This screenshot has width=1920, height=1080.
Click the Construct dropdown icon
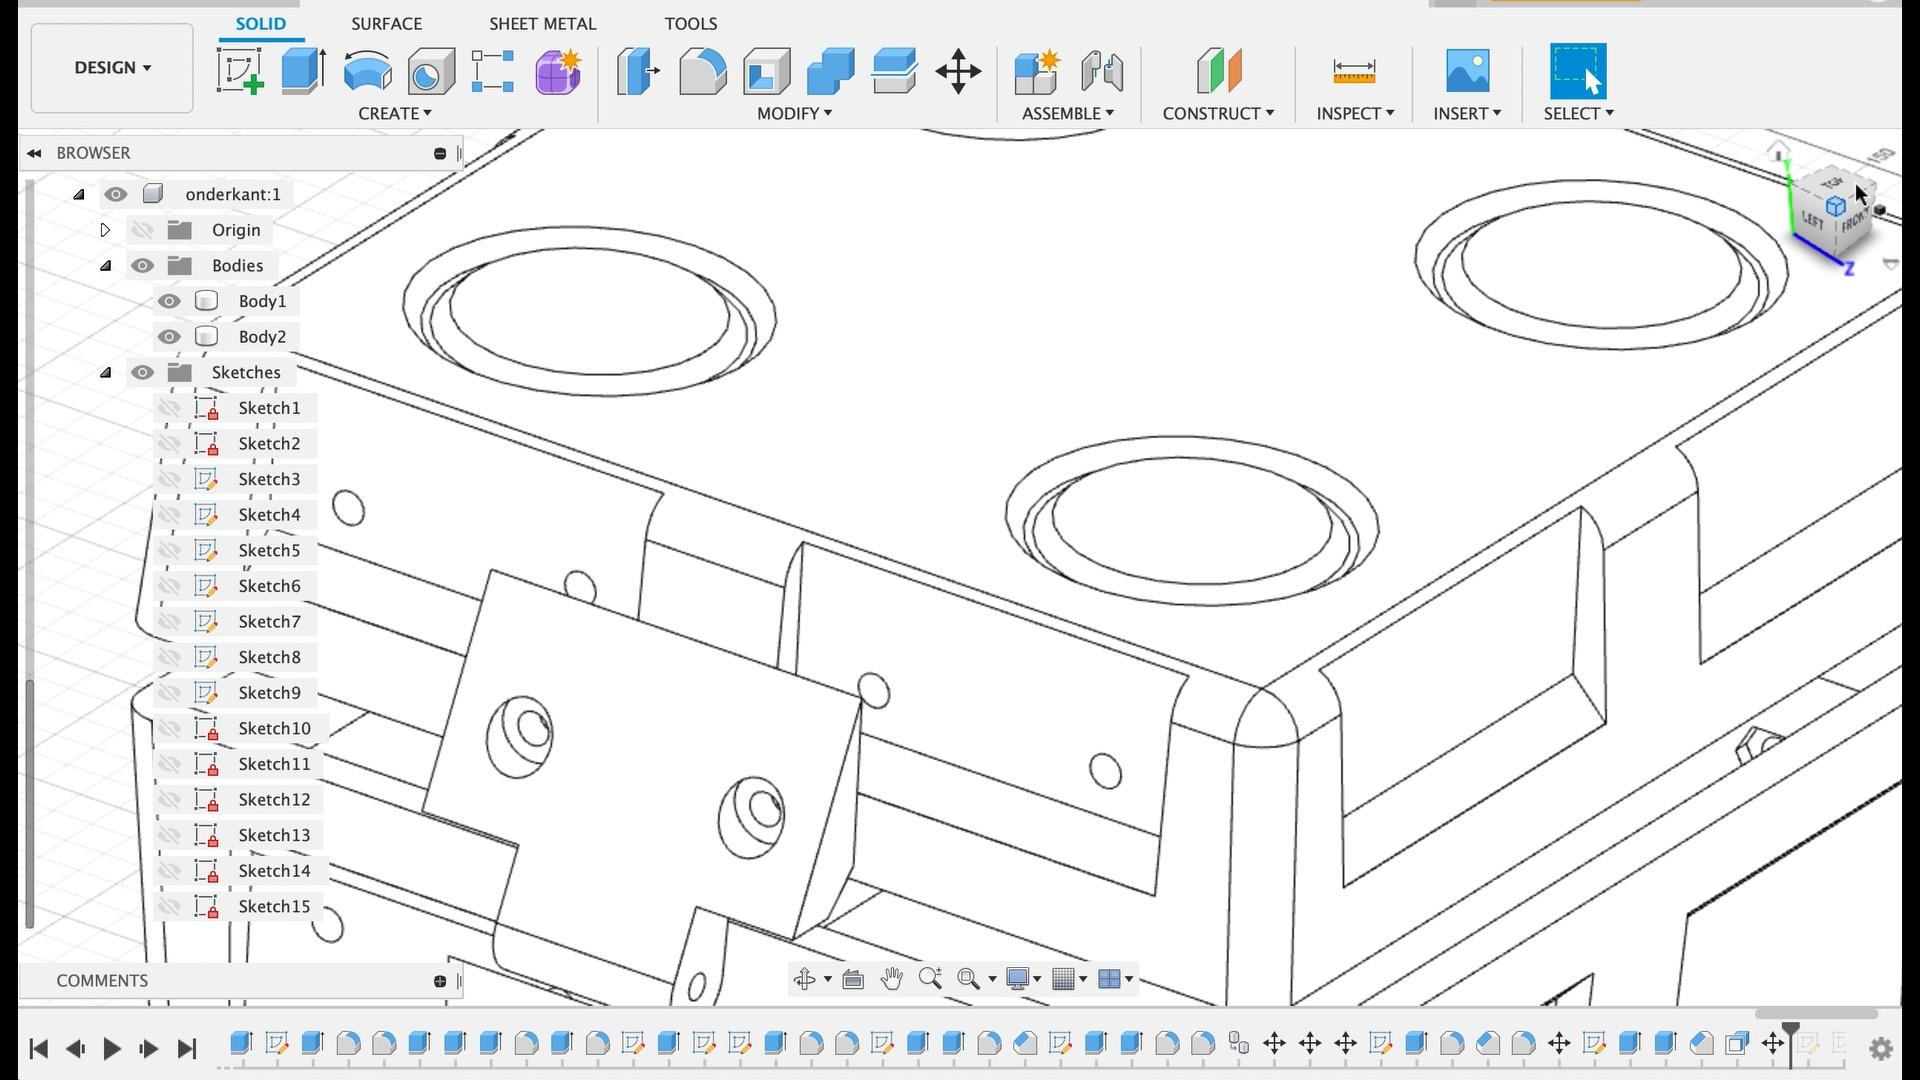[1267, 113]
